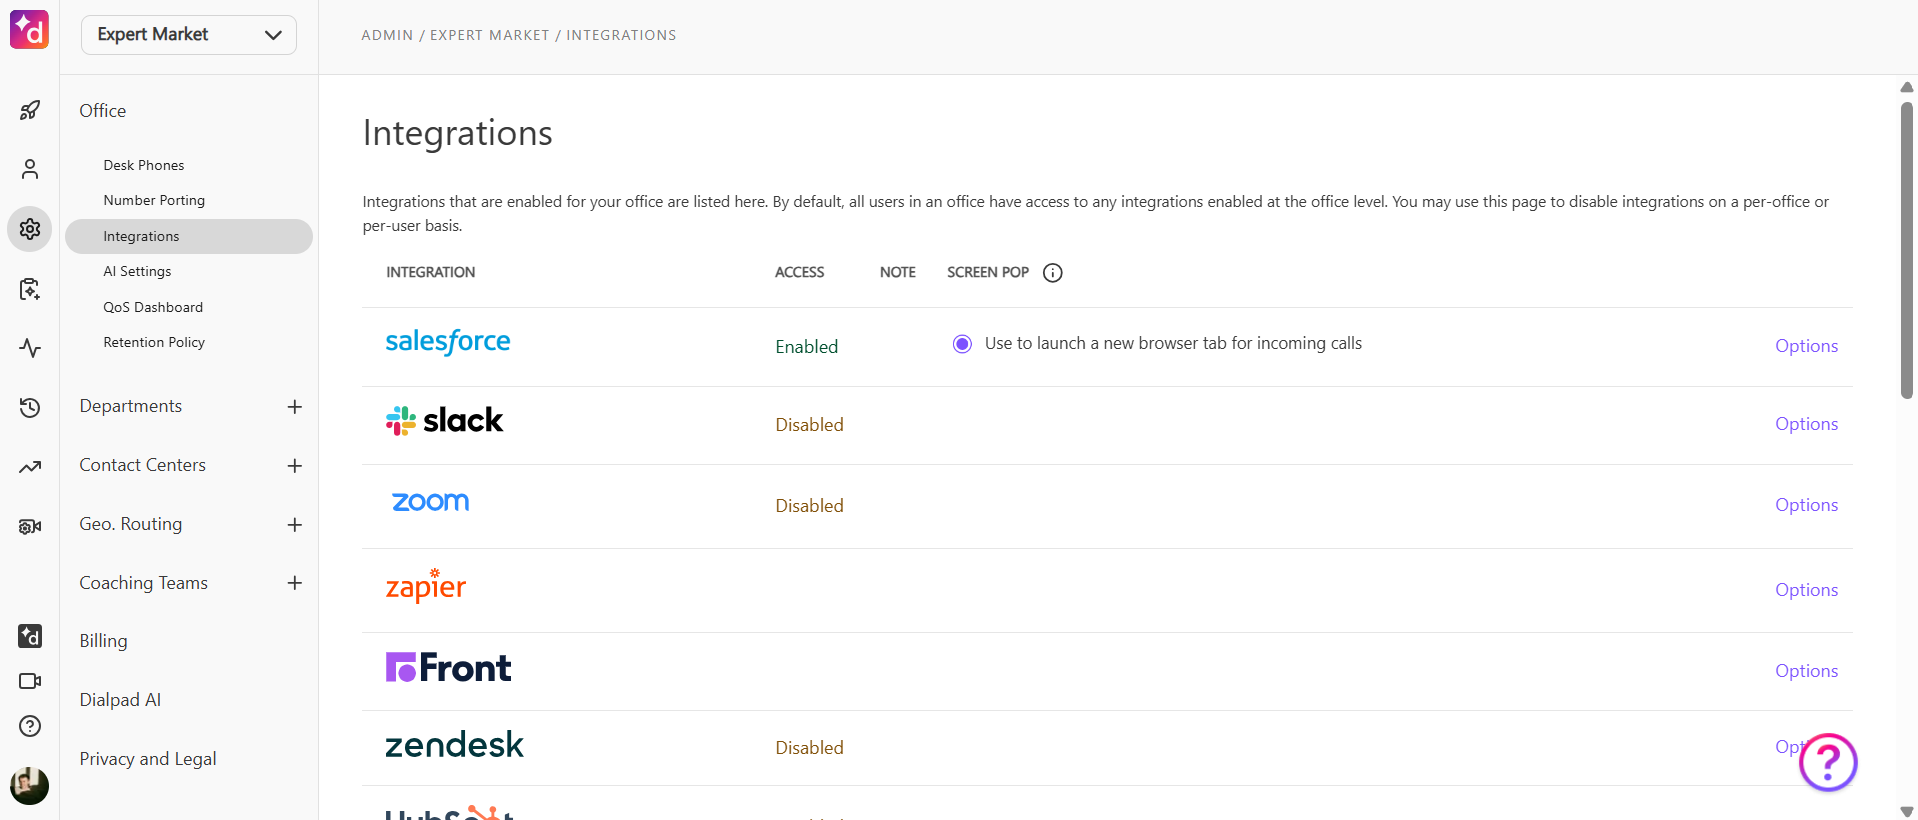Click Zoom Disabled status text
The height and width of the screenshot is (820, 1918).
click(810, 506)
